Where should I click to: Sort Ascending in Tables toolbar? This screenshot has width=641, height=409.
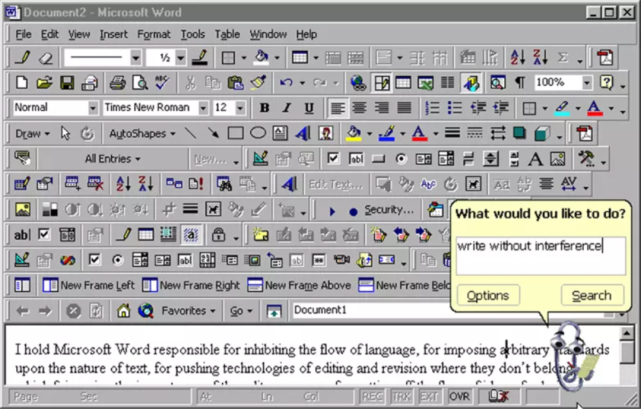pyautogui.click(x=518, y=58)
